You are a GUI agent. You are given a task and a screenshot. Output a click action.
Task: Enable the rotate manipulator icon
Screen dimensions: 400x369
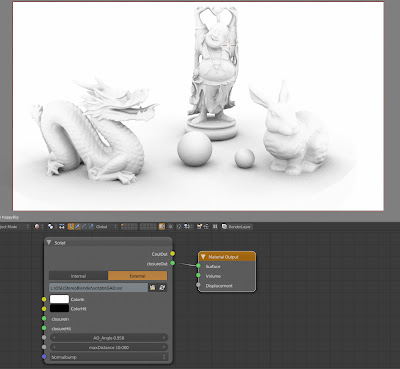pos(84,226)
